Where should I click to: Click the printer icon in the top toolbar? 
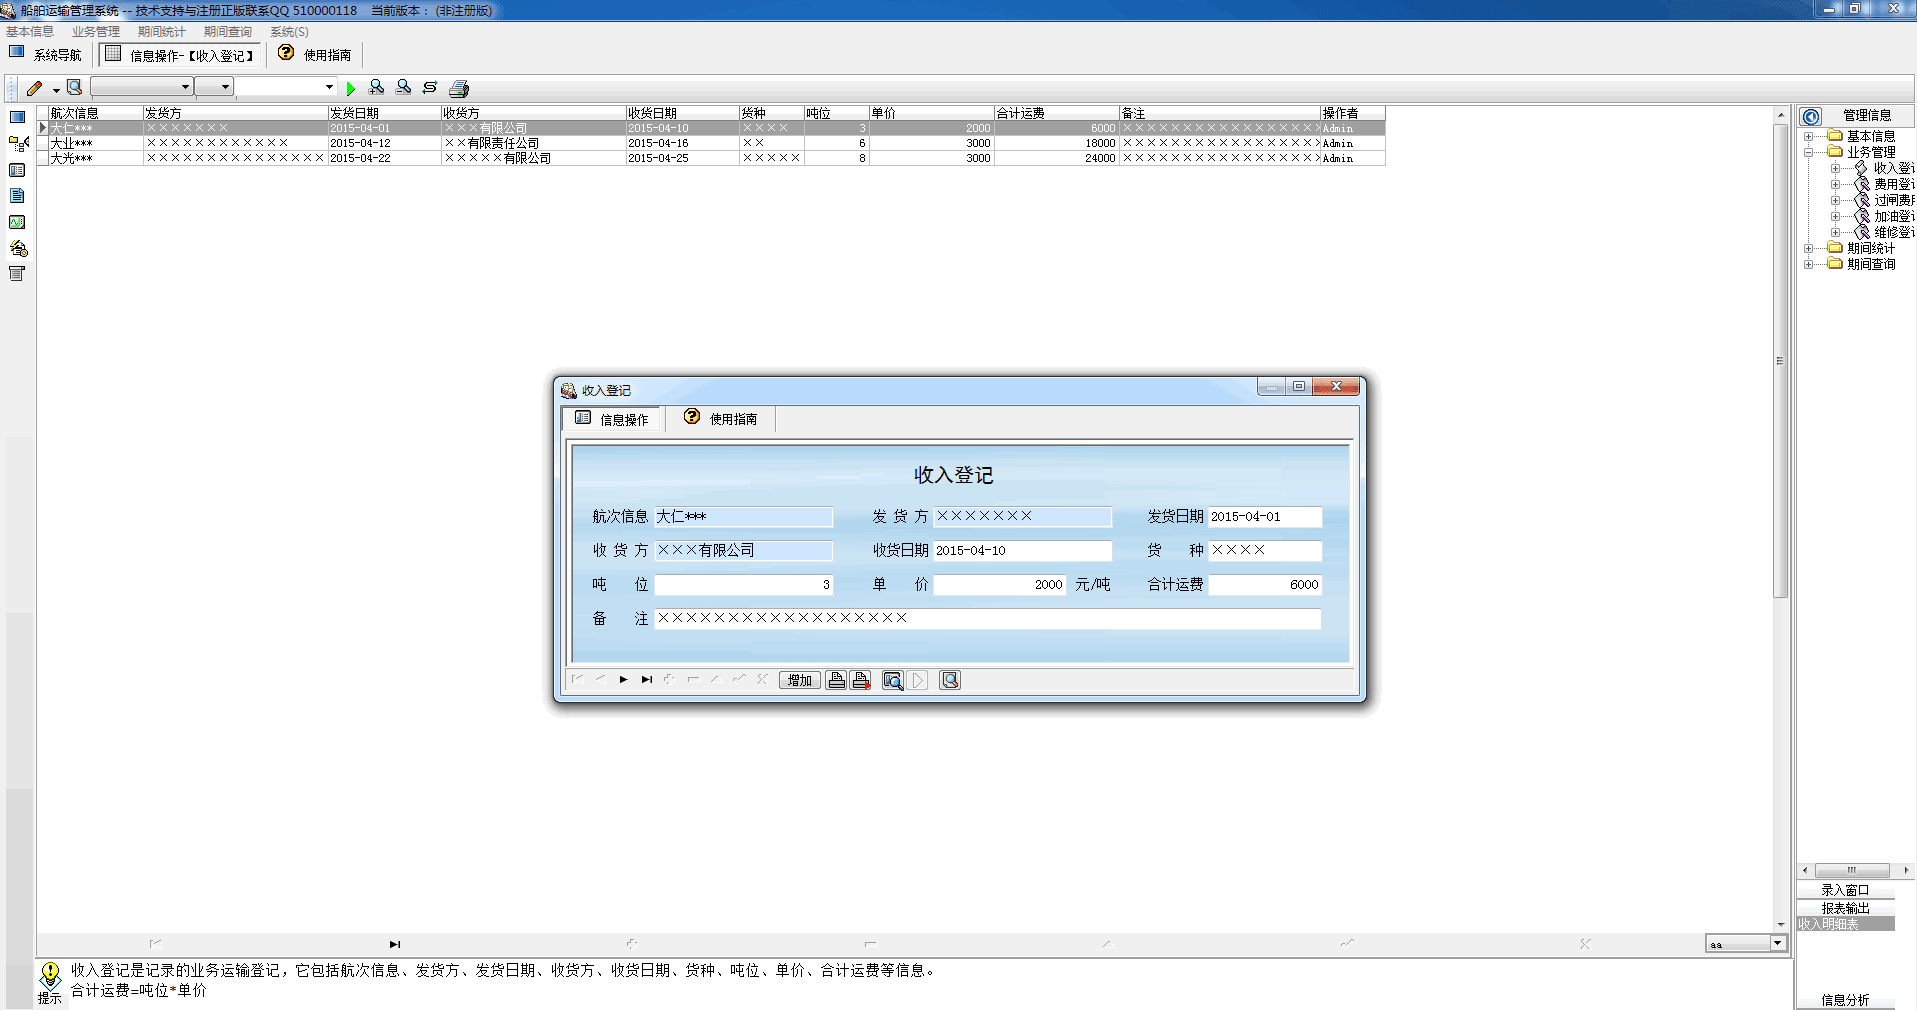[x=458, y=88]
